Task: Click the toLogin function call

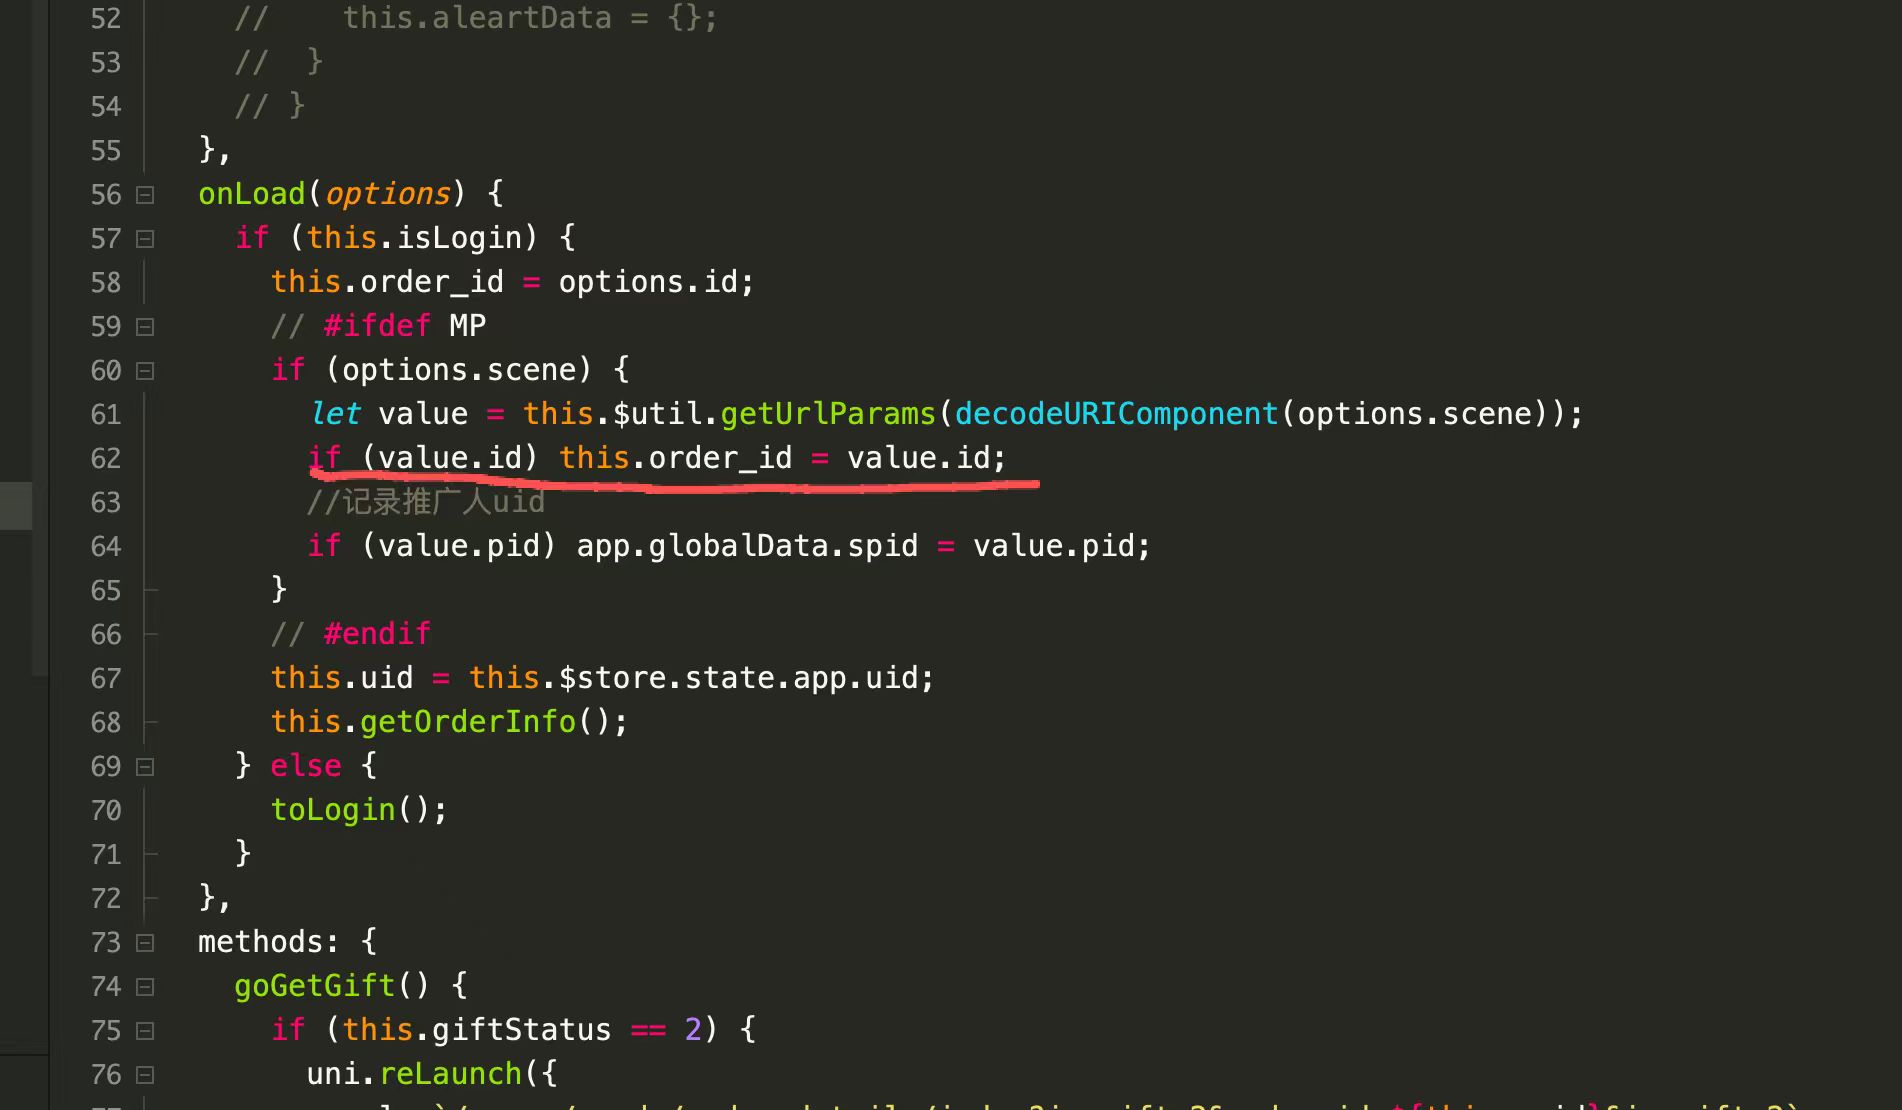Action: pyautogui.click(x=333, y=810)
